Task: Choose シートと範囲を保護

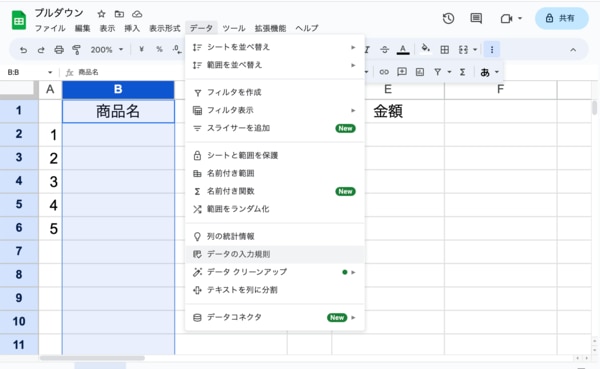Action: [274, 155]
